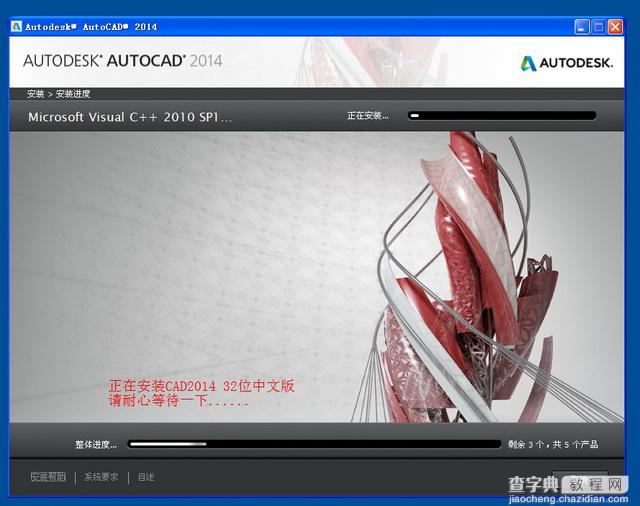Click the Visual C++ install progress bar

click(502, 116)
